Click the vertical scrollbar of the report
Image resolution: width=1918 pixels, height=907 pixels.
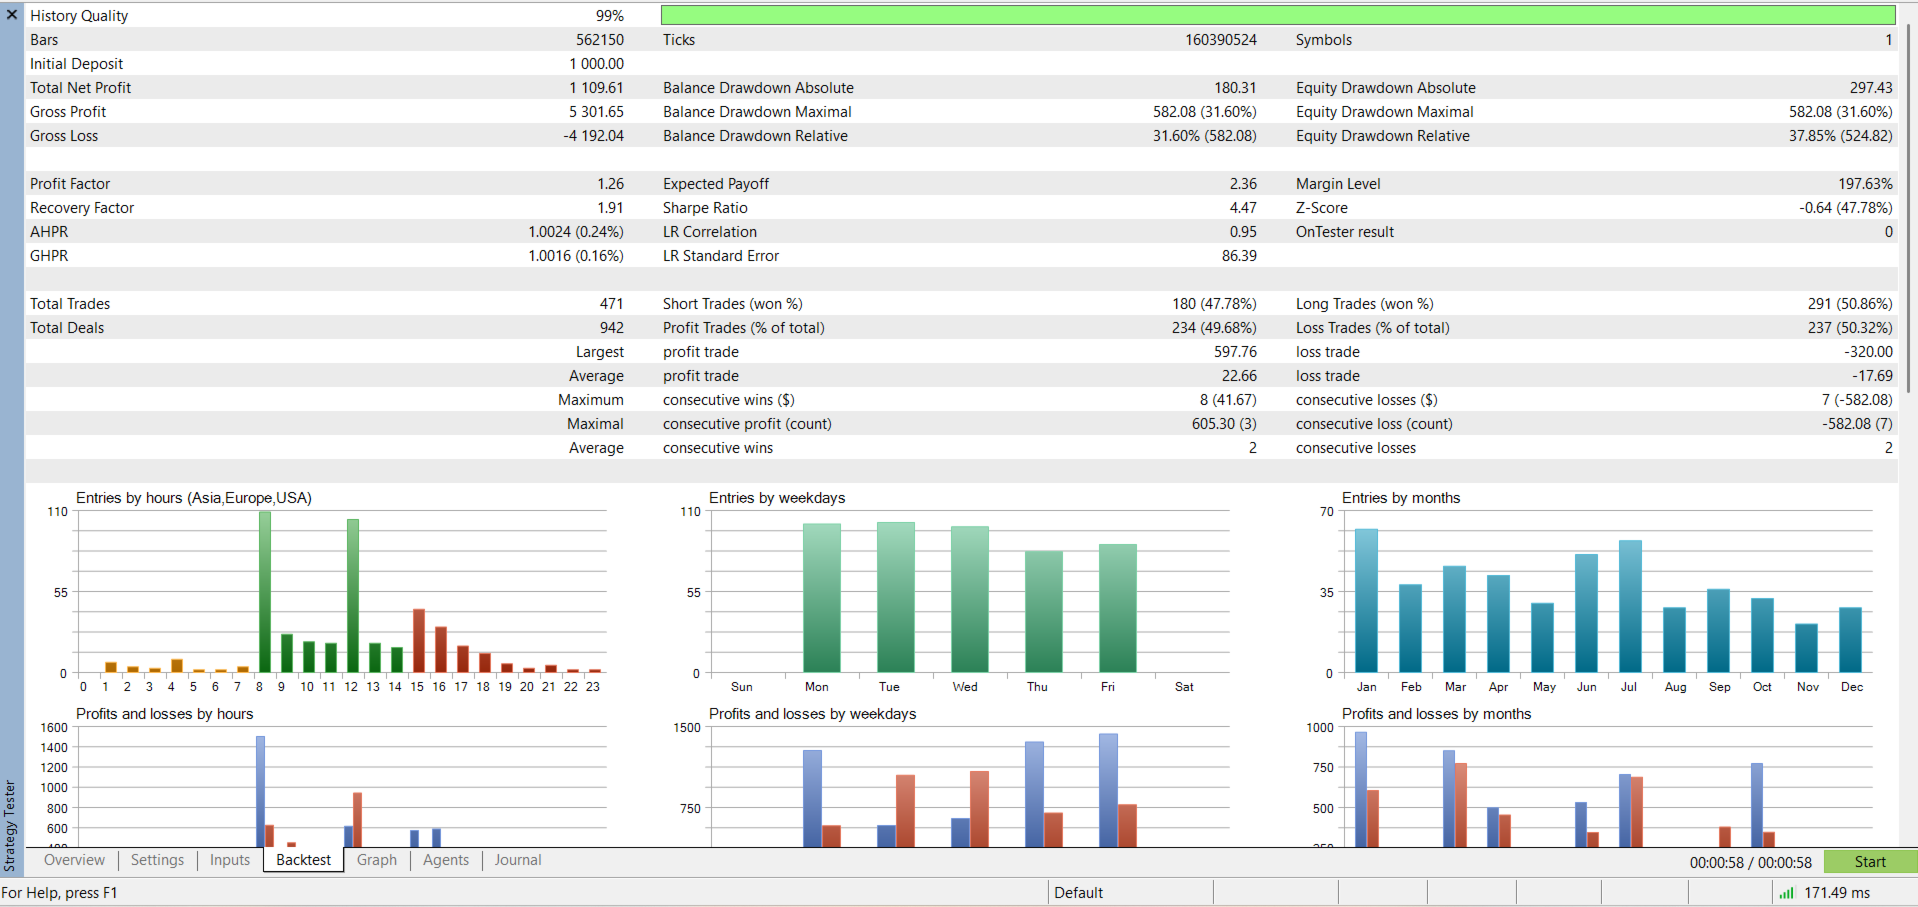tap(1909, 208)
